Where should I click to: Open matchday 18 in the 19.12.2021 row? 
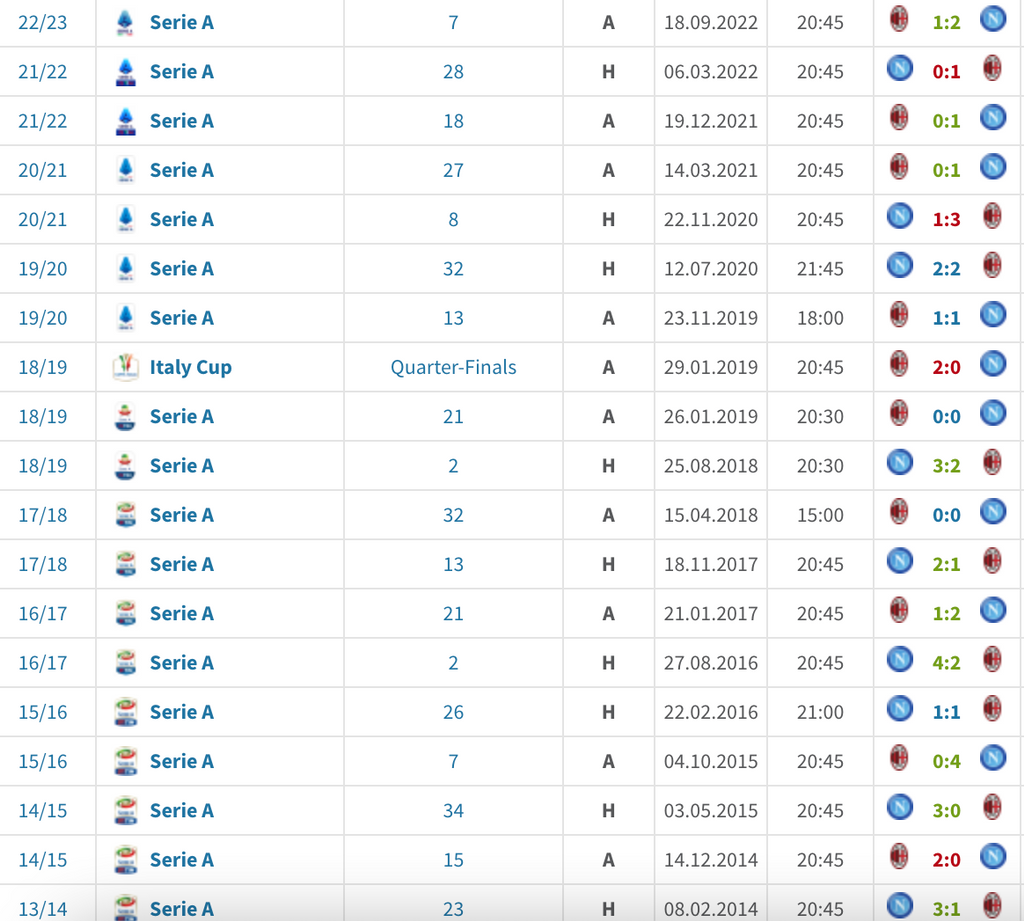point(453,121)
